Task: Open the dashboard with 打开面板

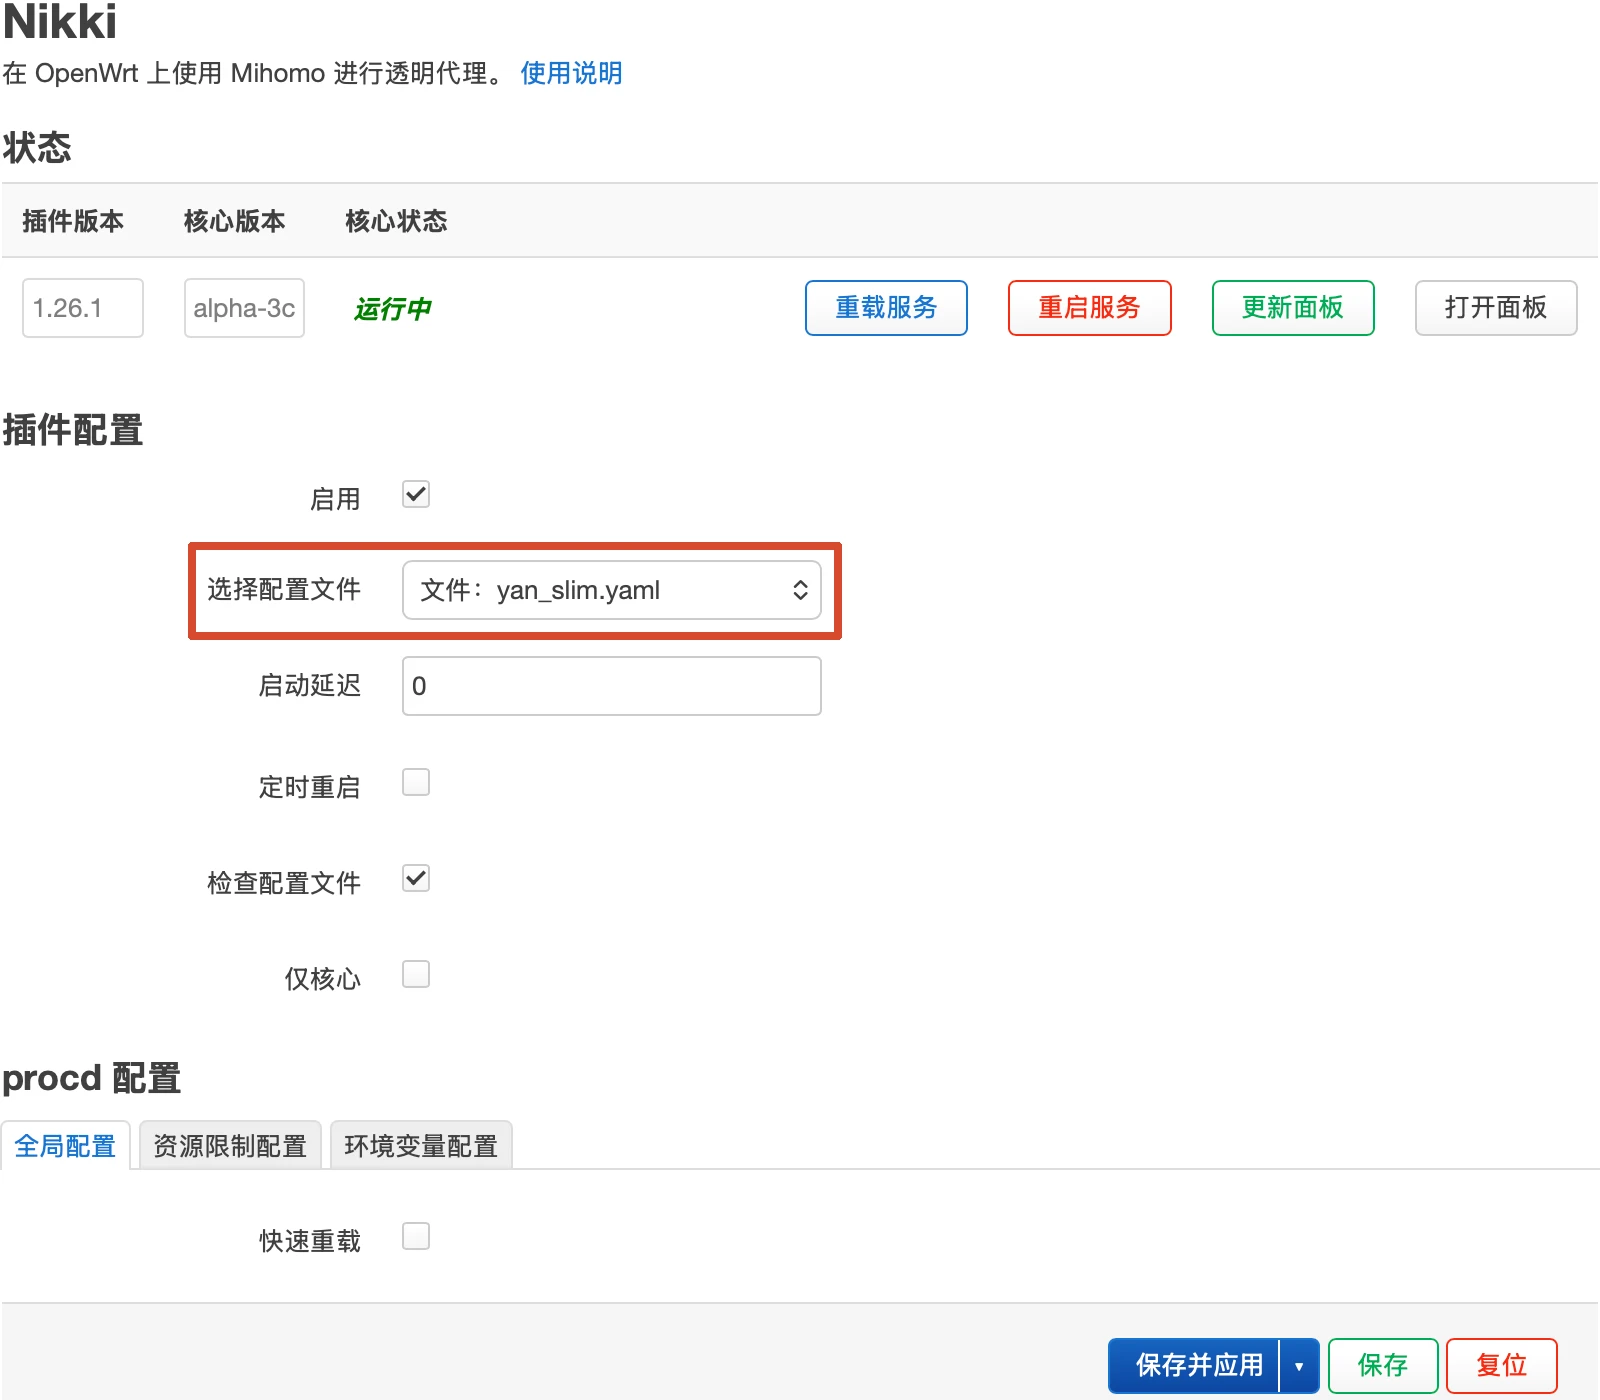Action: tap(1496, 308)
